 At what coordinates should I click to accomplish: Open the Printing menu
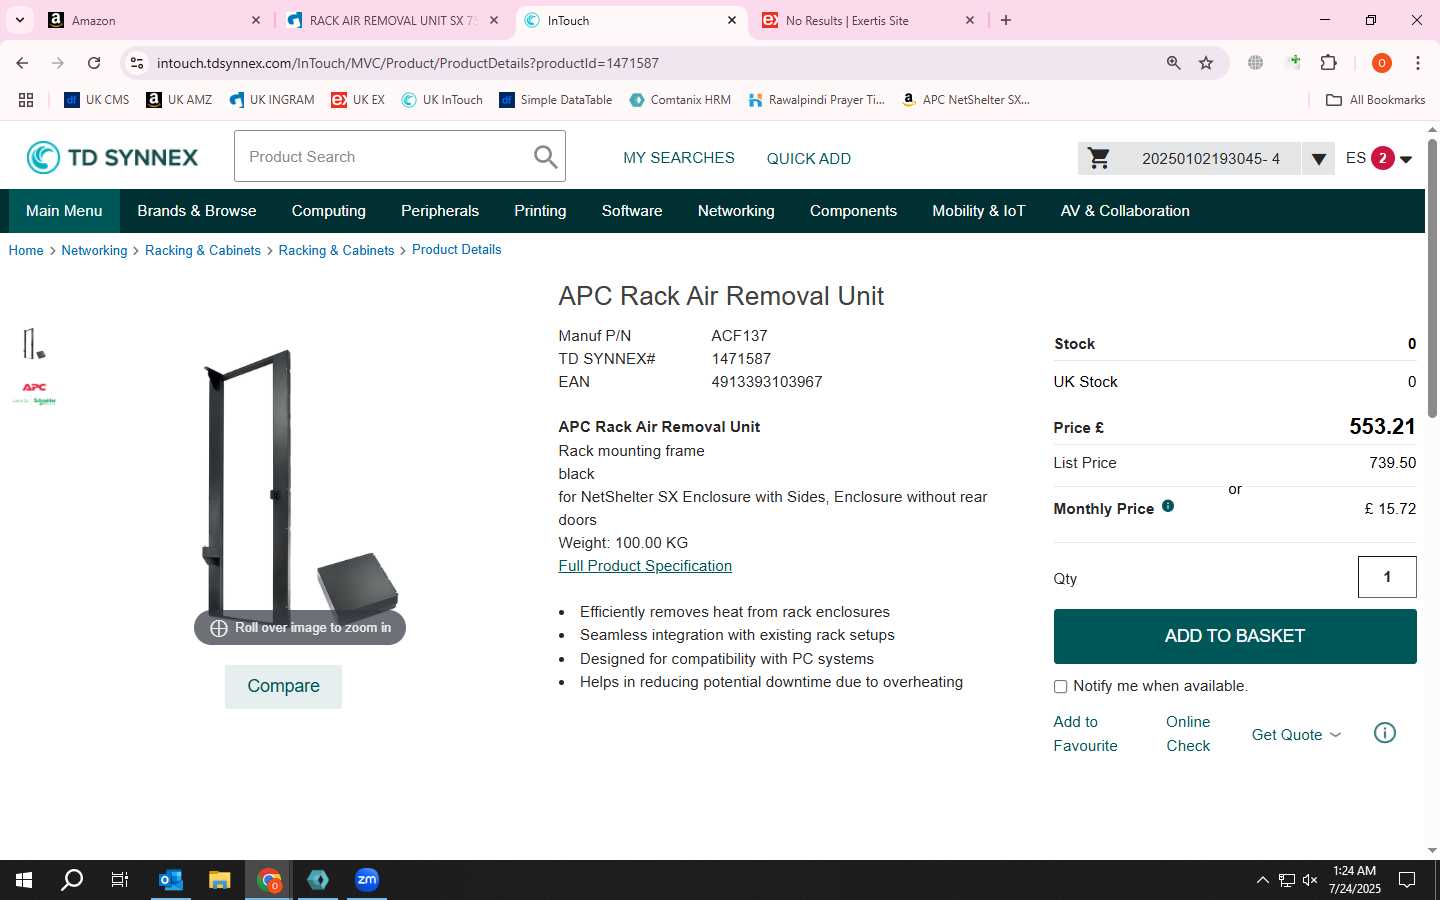point(540,211)
